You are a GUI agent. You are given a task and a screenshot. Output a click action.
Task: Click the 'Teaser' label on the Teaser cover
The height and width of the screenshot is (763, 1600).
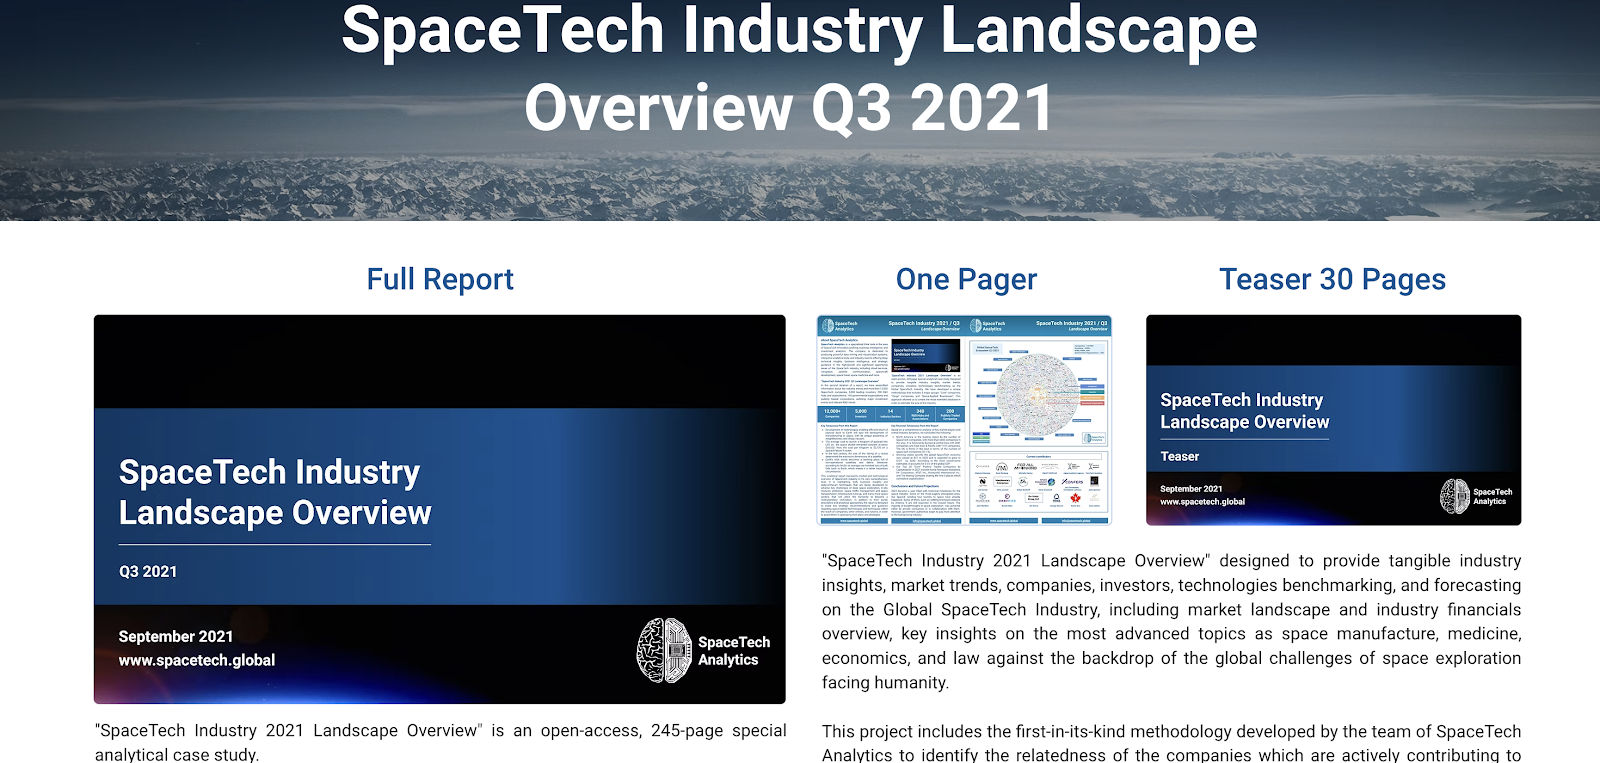tap(1179, 456)
